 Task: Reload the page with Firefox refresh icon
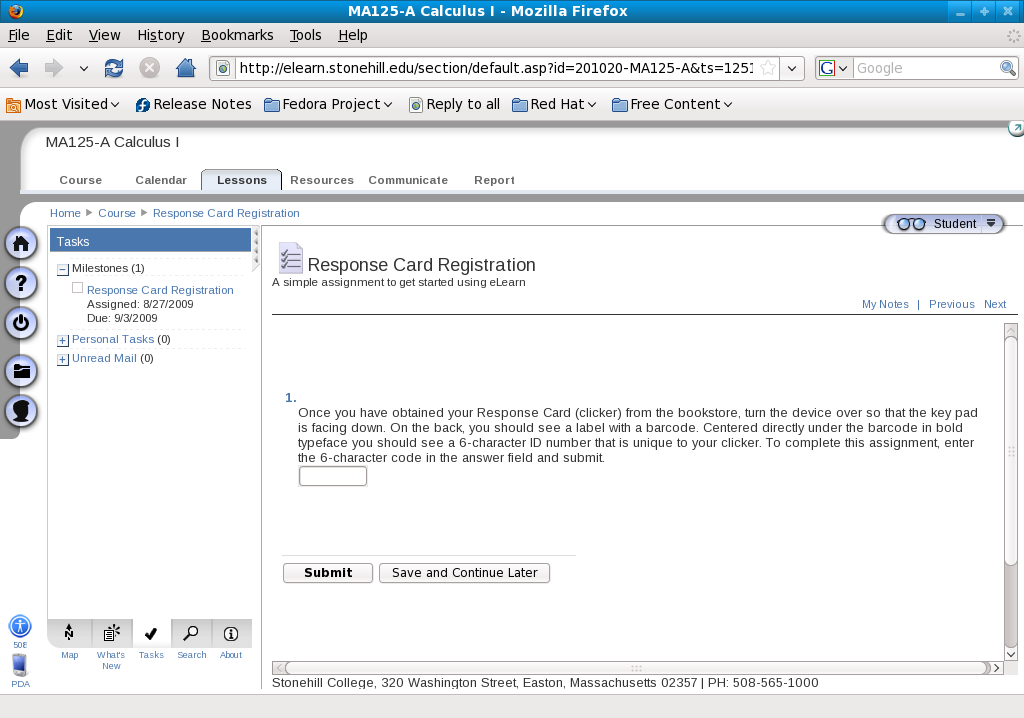point(114,68)
